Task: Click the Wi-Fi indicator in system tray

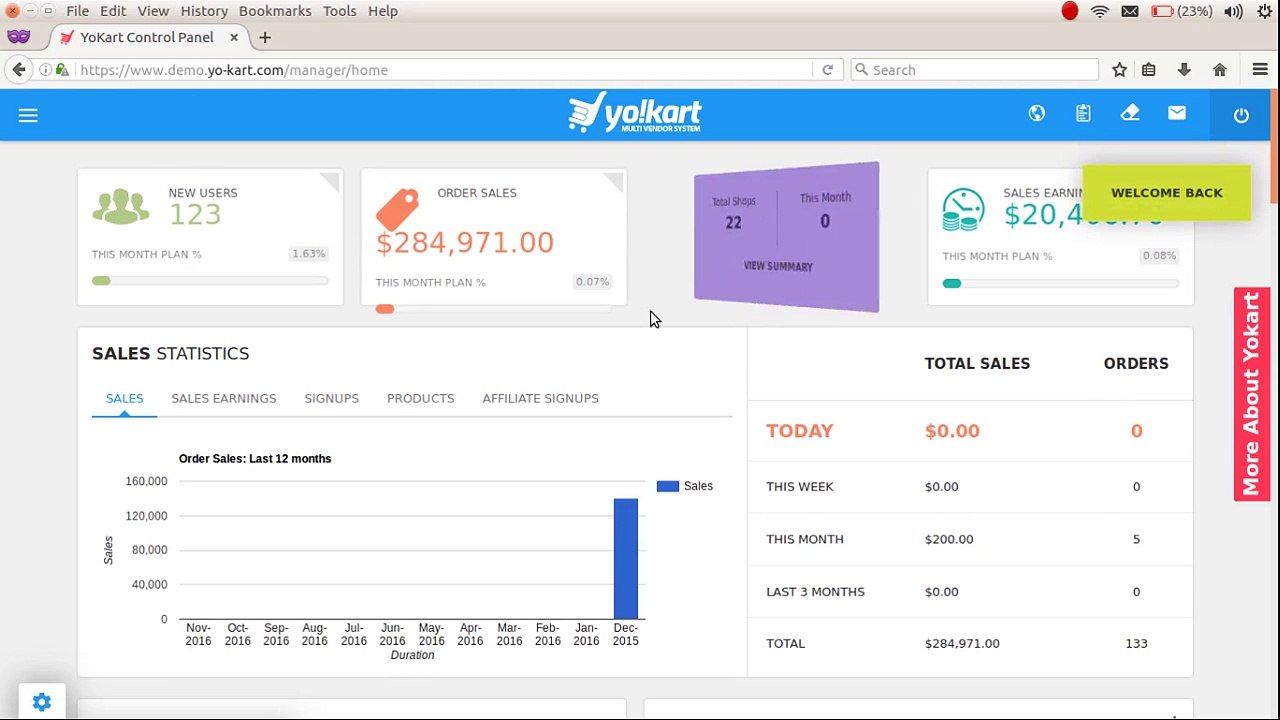Action: coord(1100,11)
